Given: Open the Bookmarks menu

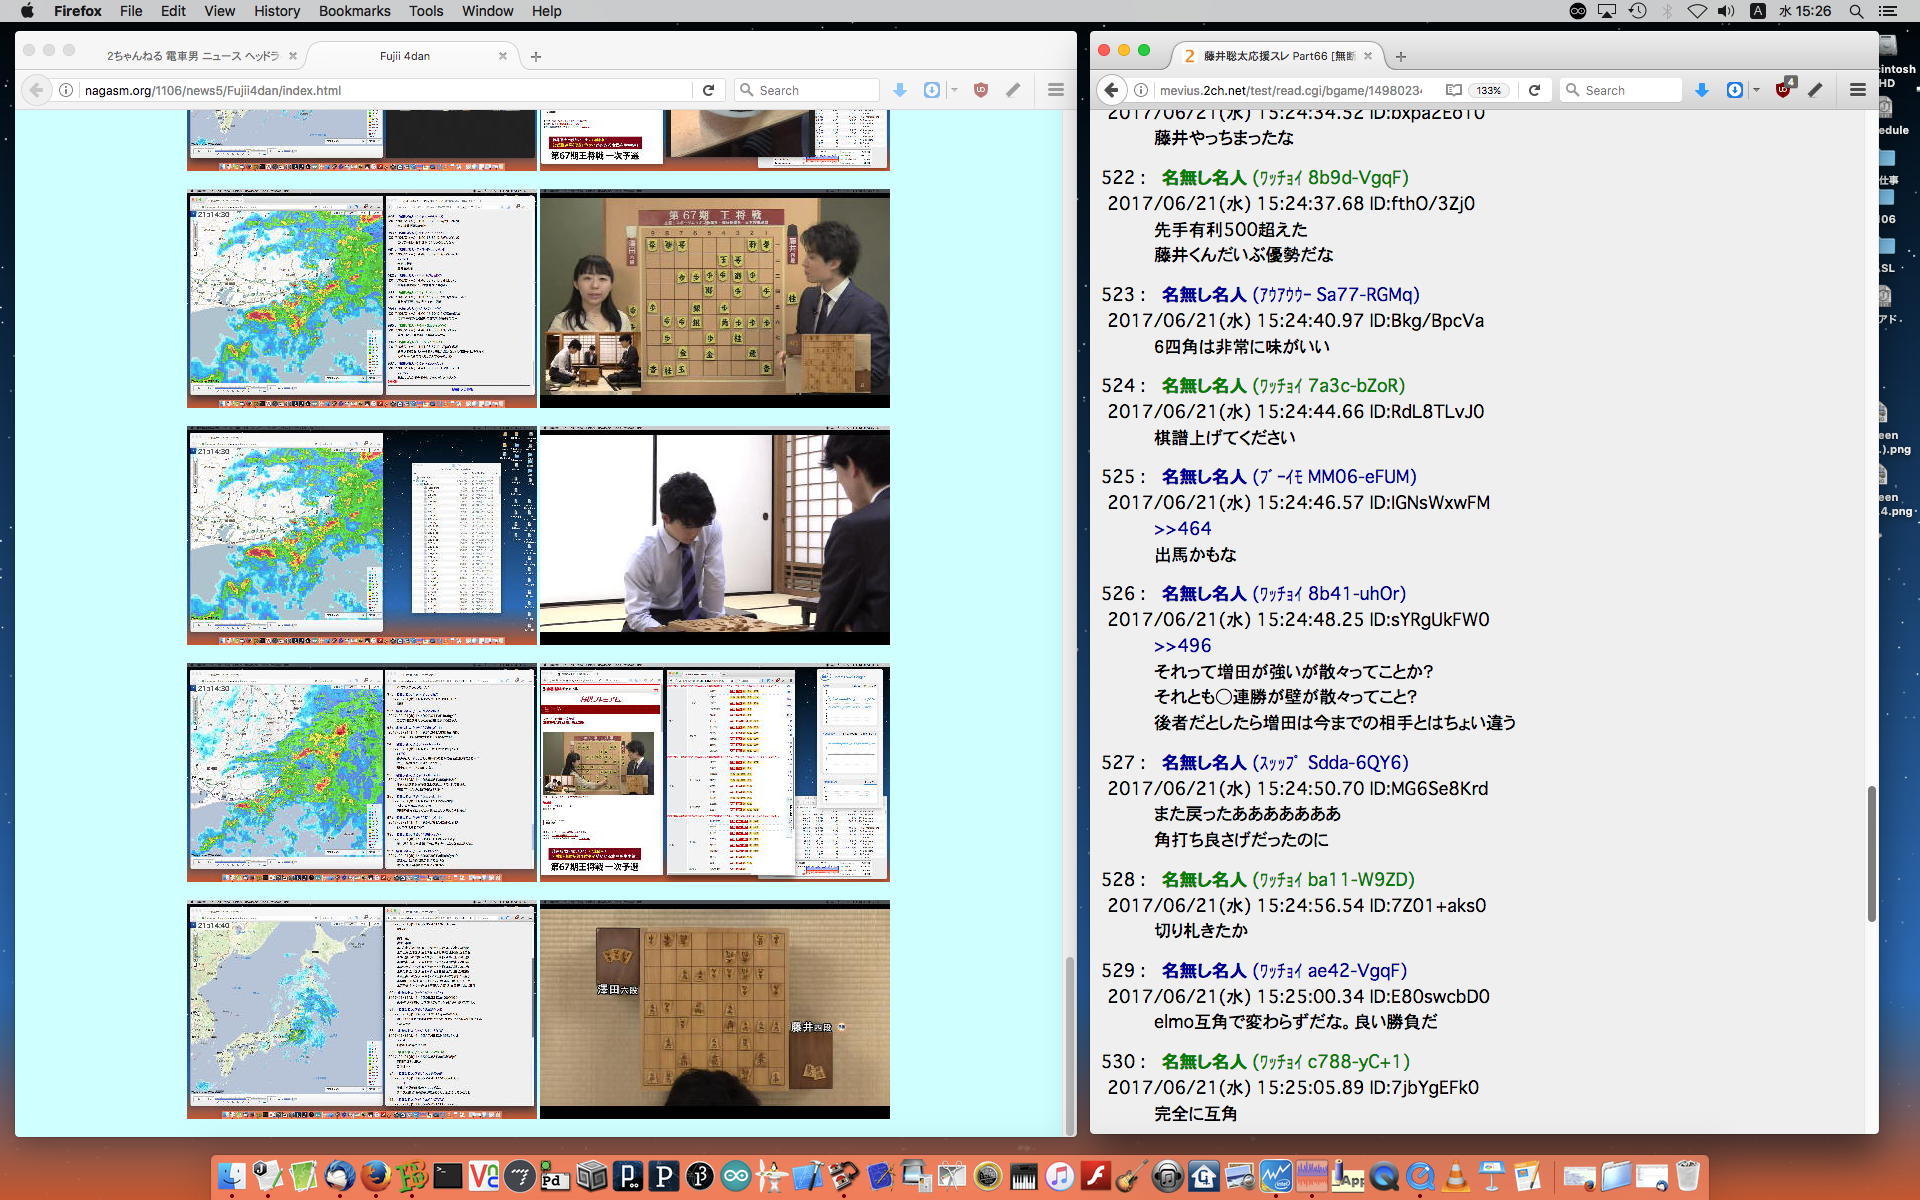Looking at the screenshot, I should coord(354,11).
